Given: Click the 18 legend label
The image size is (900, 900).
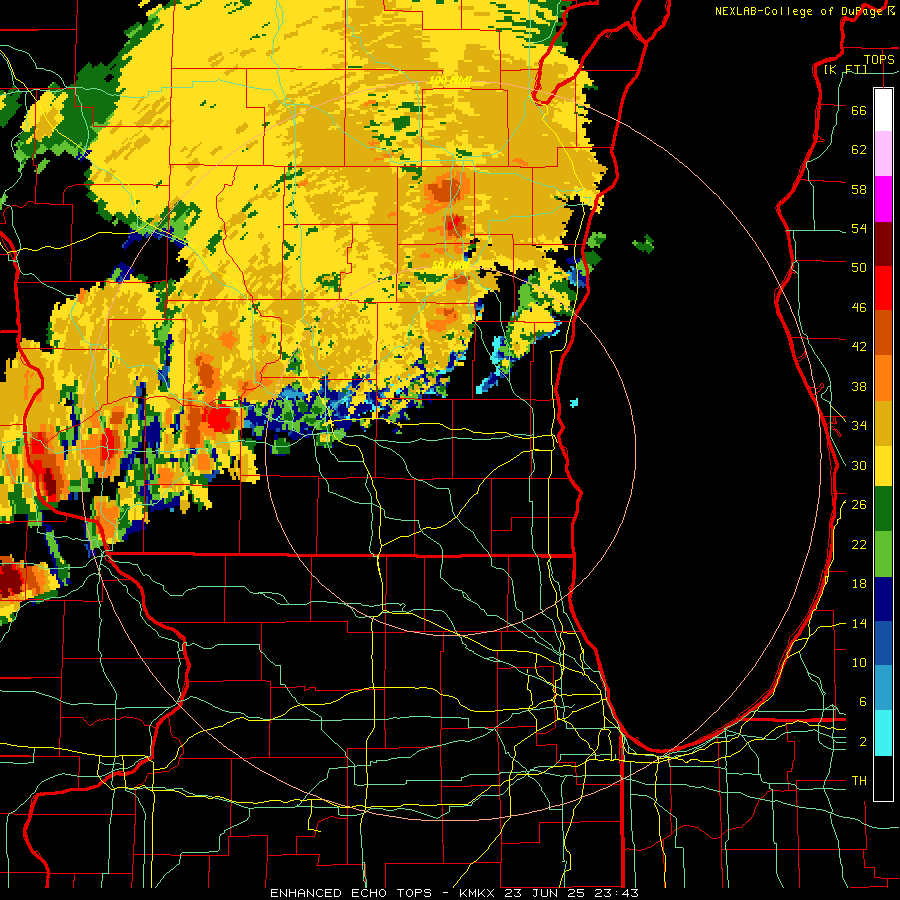Looking at the screenshot, I should [x=859, y=584].
